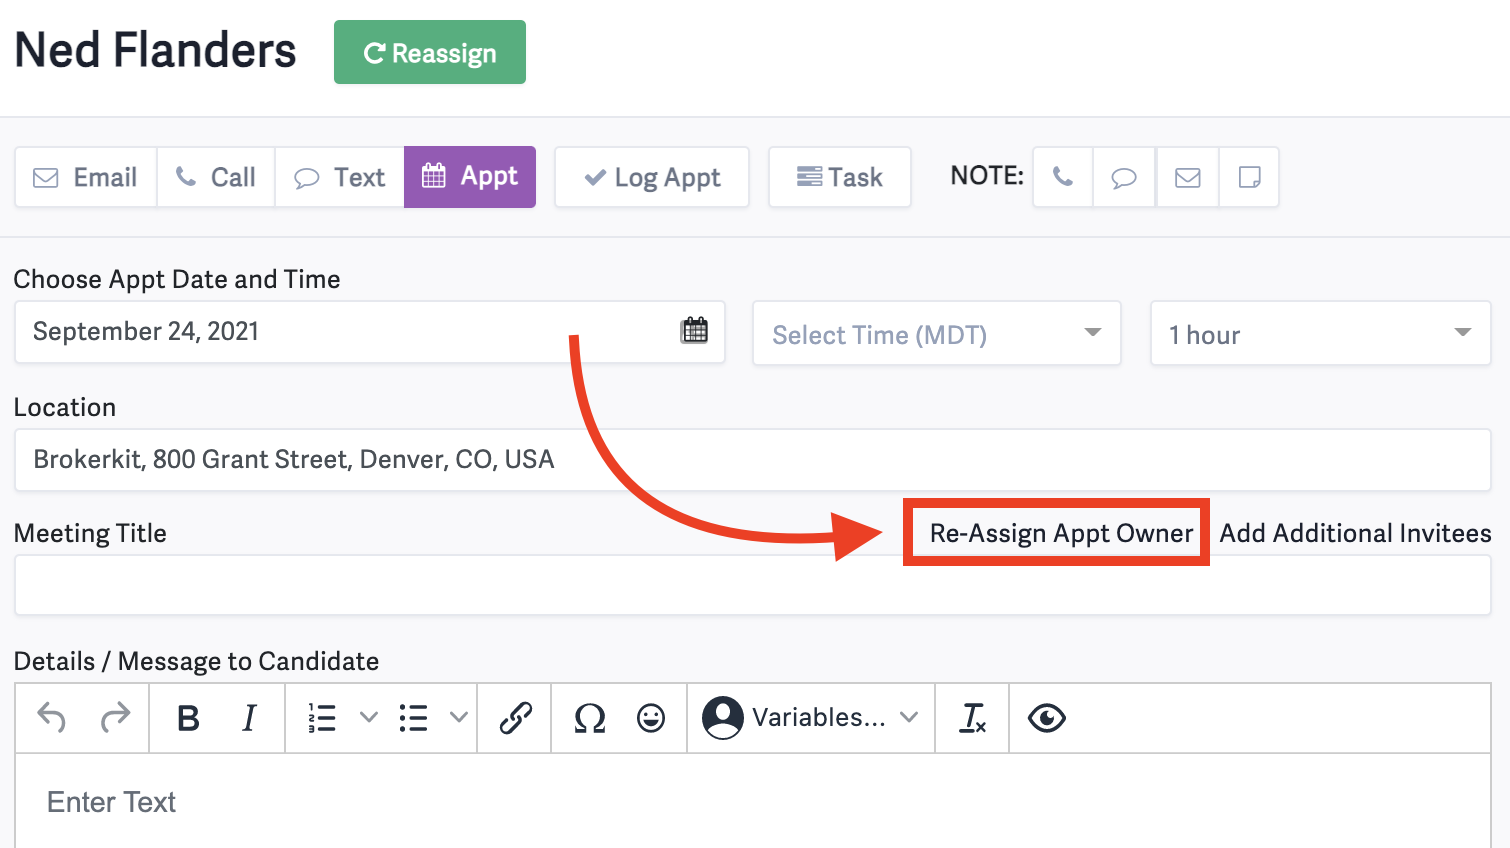The width and height of the screenshot is (1510, 848).
Task: Switch to the Email tab
Action: point(86,177)
